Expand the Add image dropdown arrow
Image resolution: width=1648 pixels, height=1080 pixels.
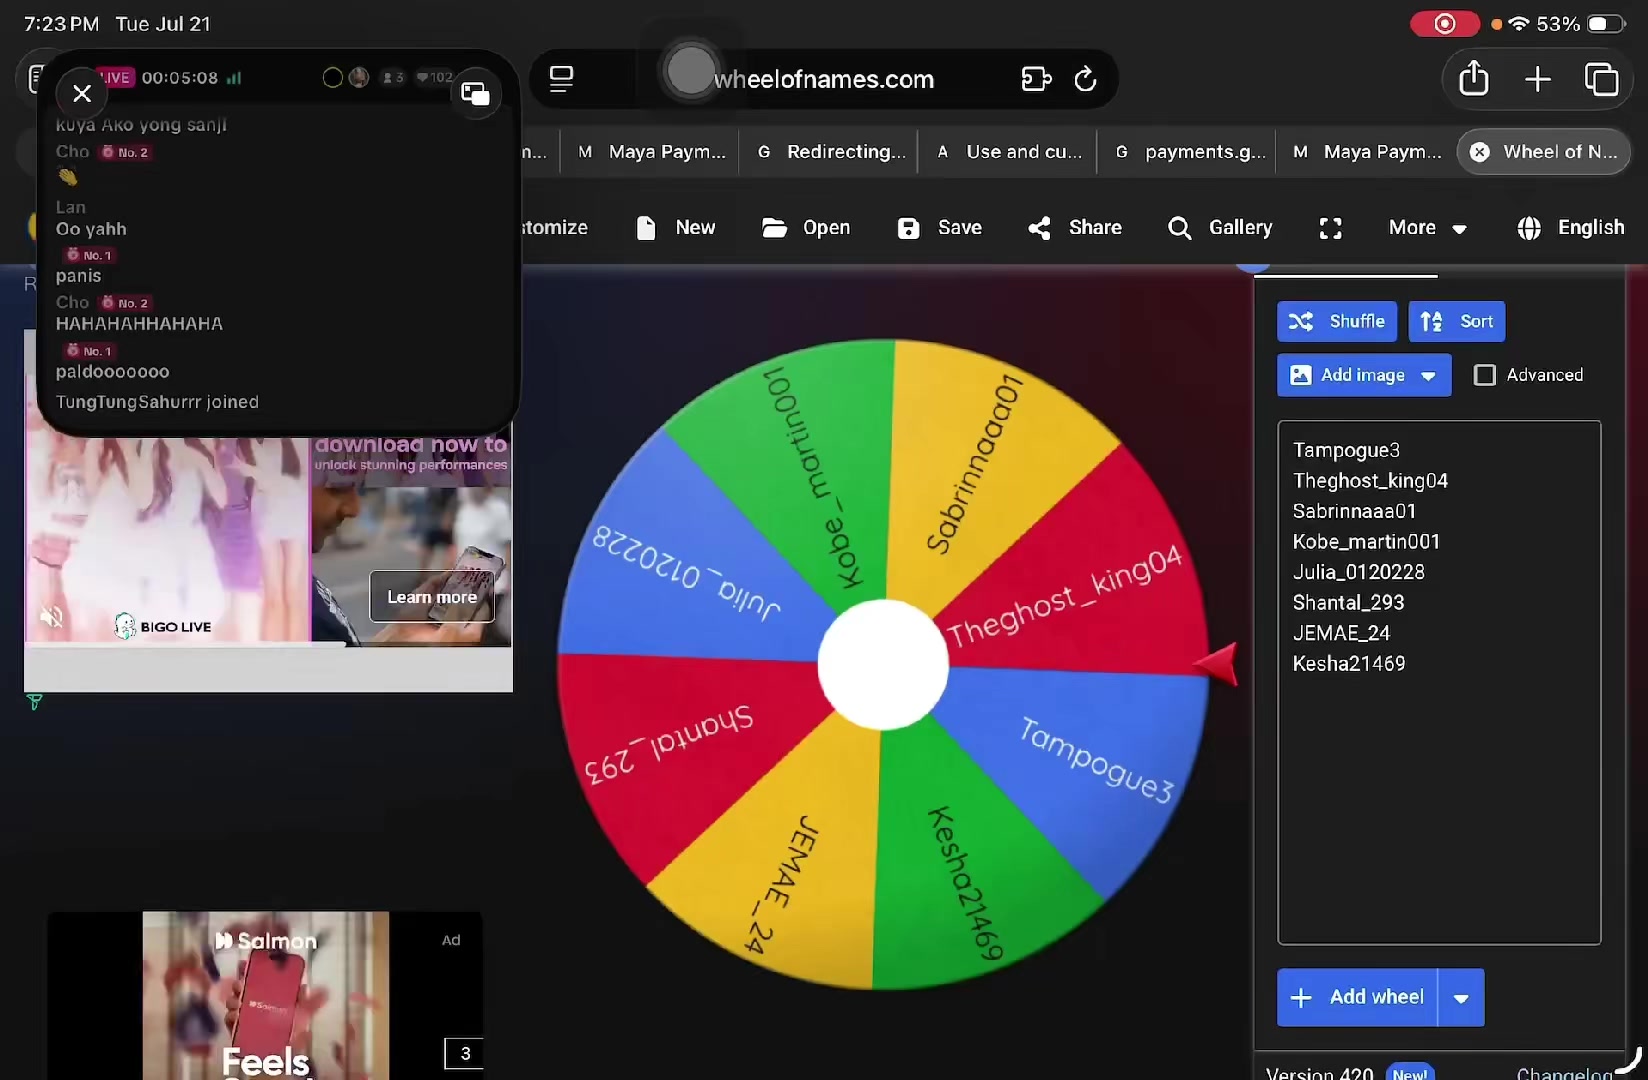pos(1428,376)
